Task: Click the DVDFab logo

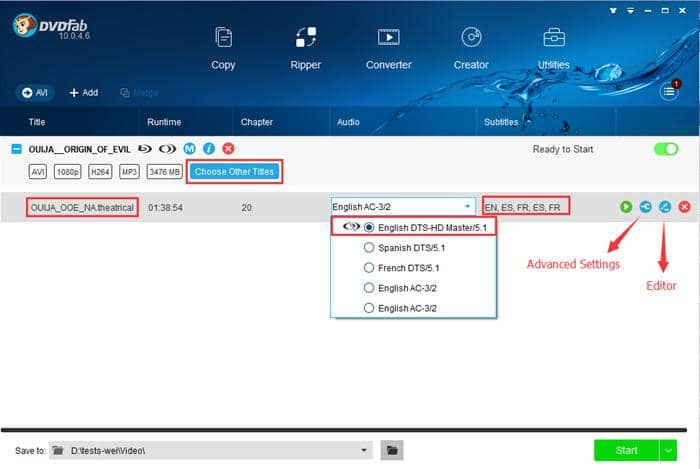Action: [x=51, y=27]
